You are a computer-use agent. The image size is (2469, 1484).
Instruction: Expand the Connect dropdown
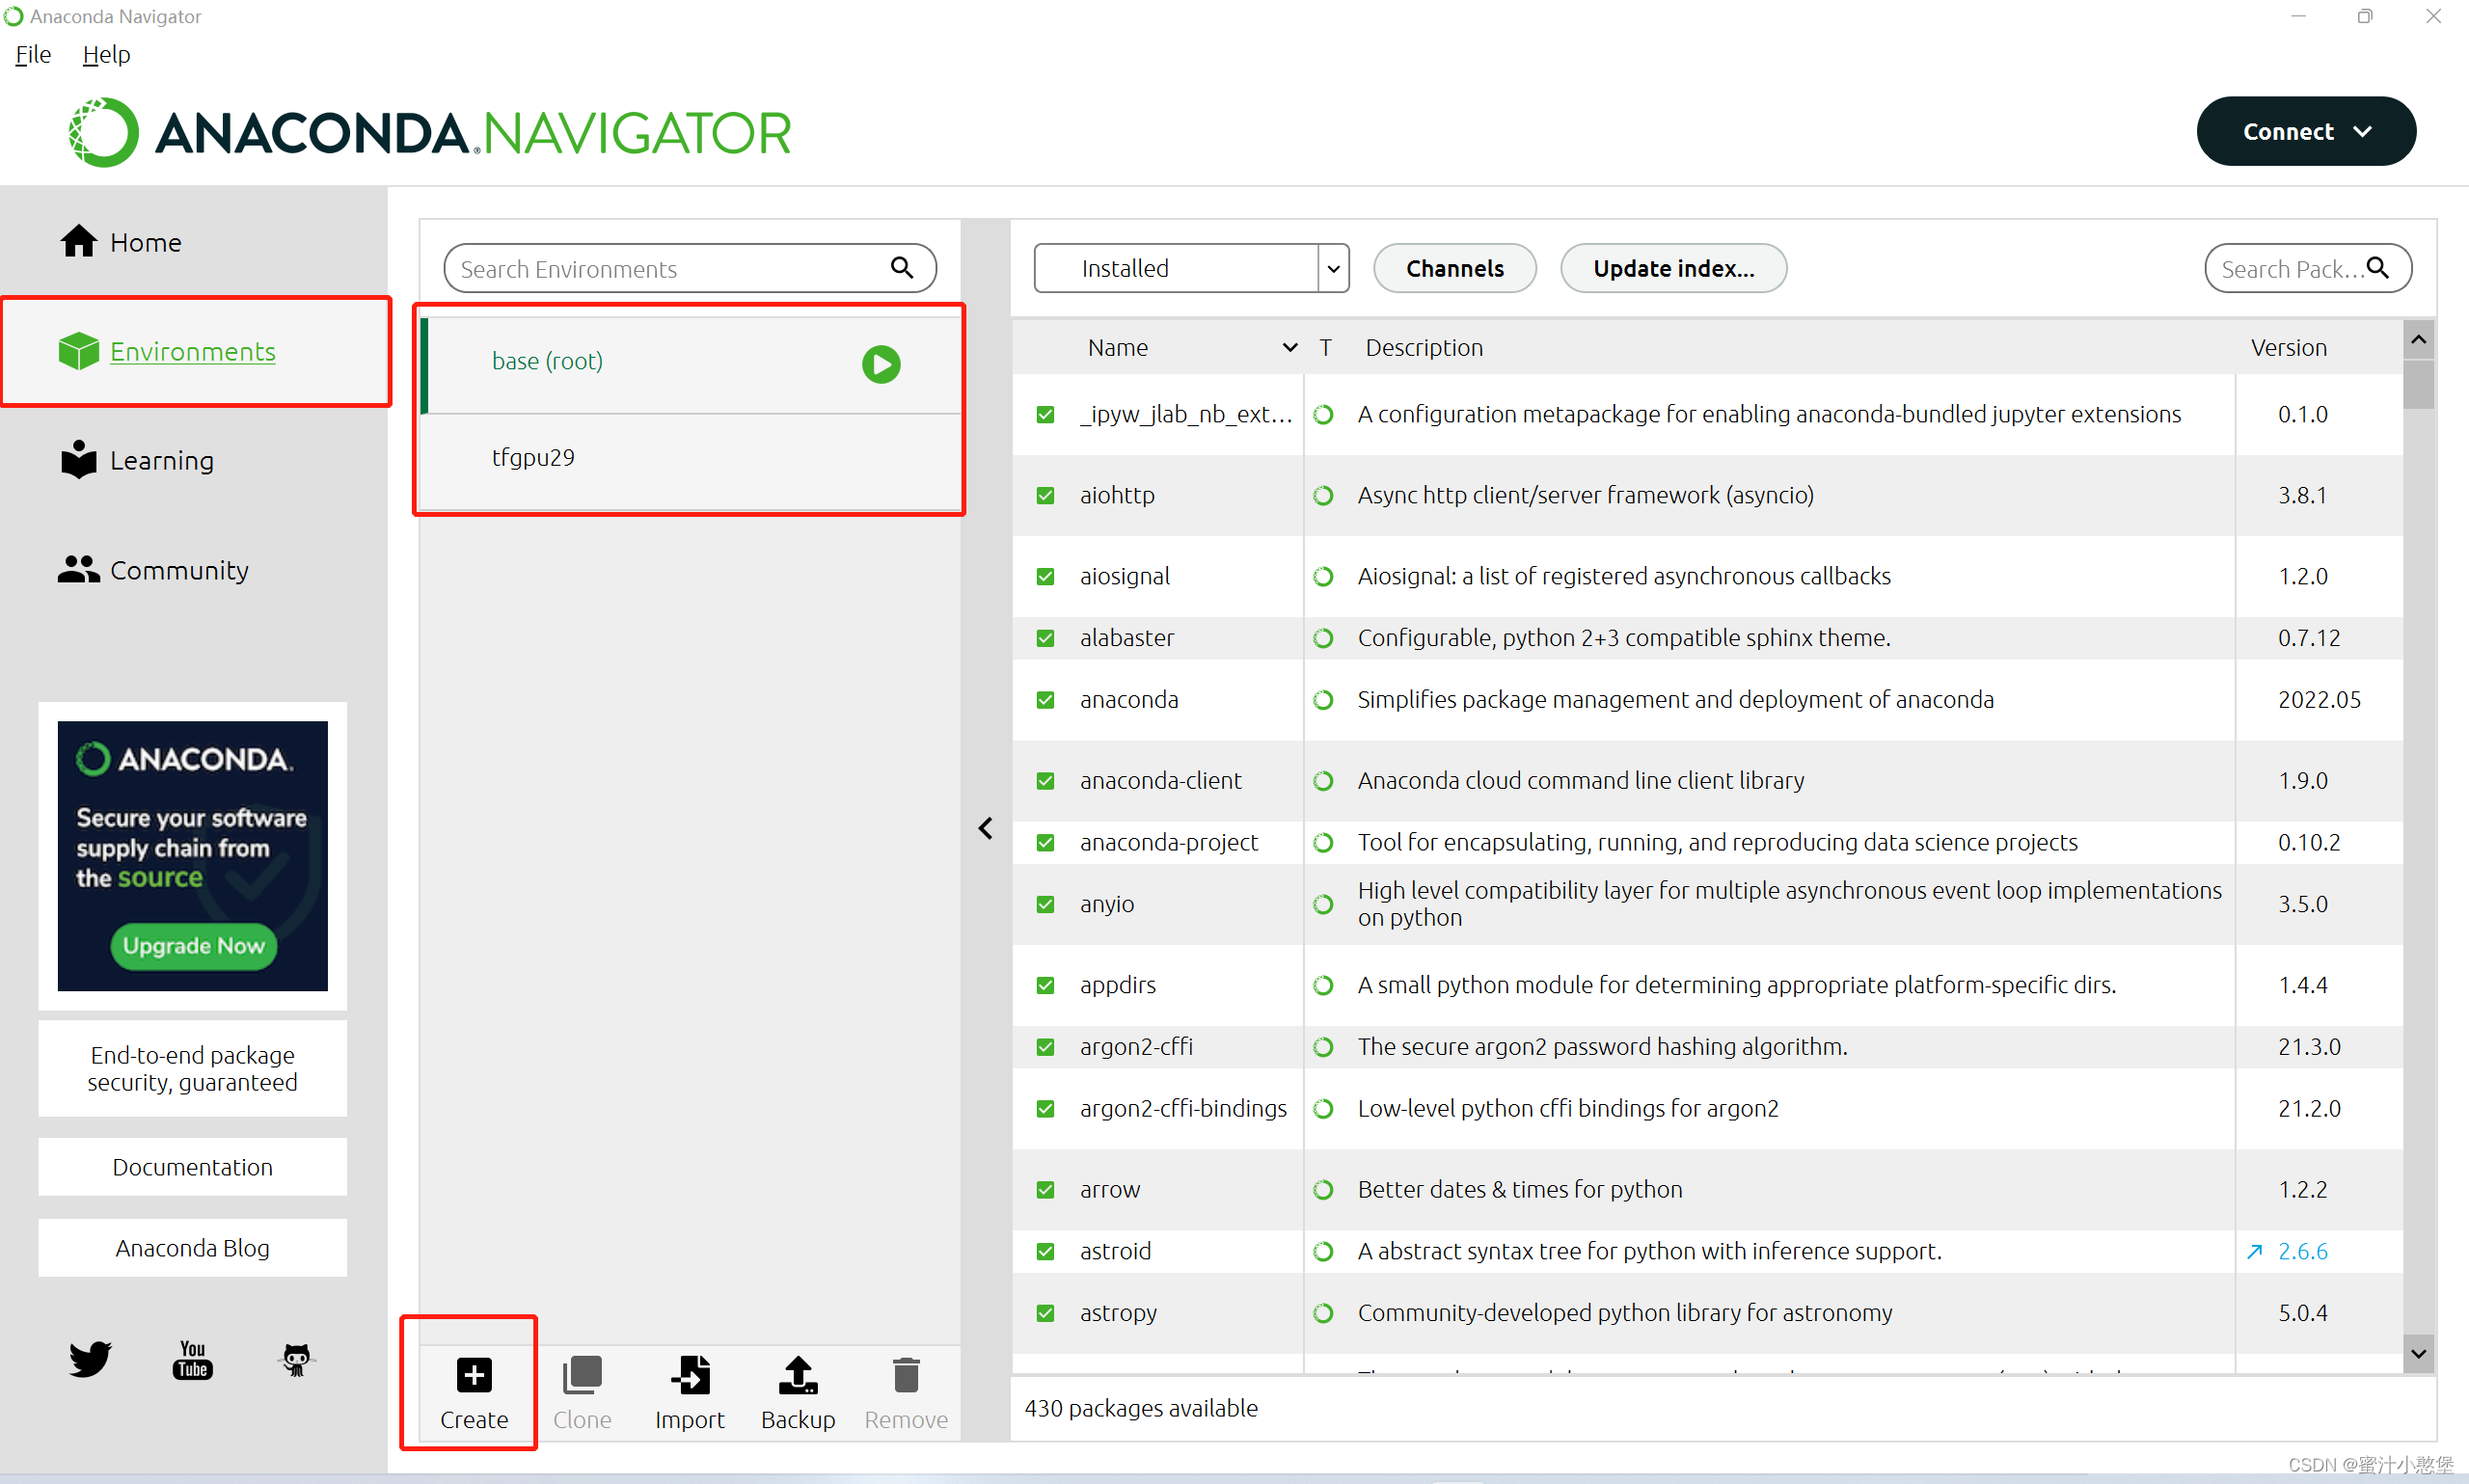pyautogui.click(x=2306, y=131)
